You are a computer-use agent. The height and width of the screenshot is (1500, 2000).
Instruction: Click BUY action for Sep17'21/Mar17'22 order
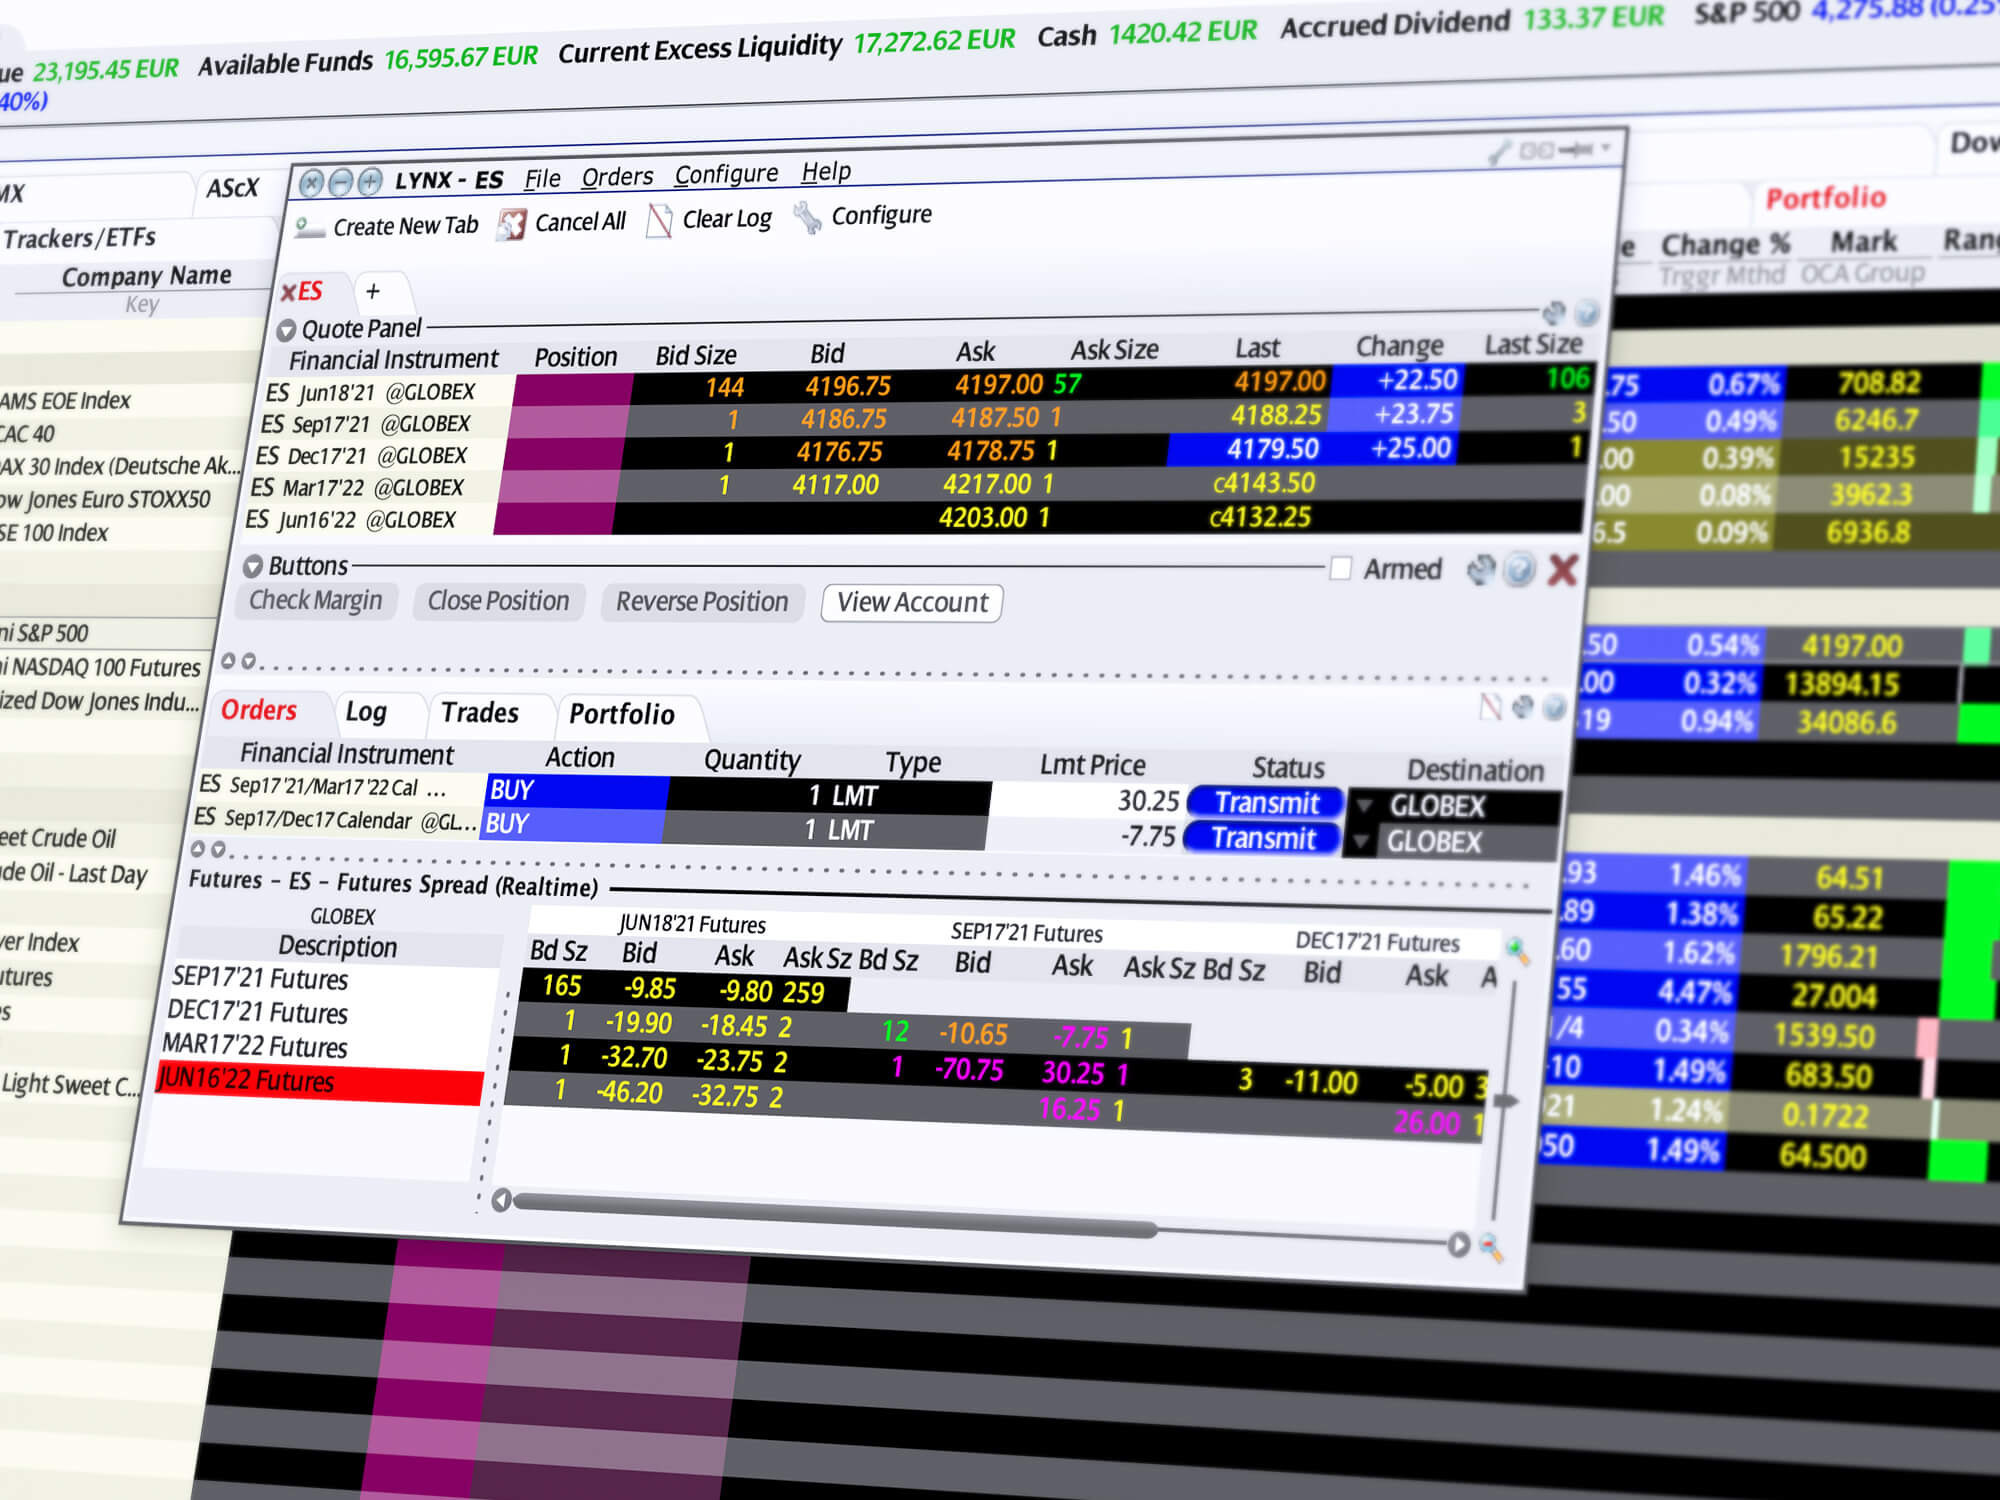(x=578, y=791)
